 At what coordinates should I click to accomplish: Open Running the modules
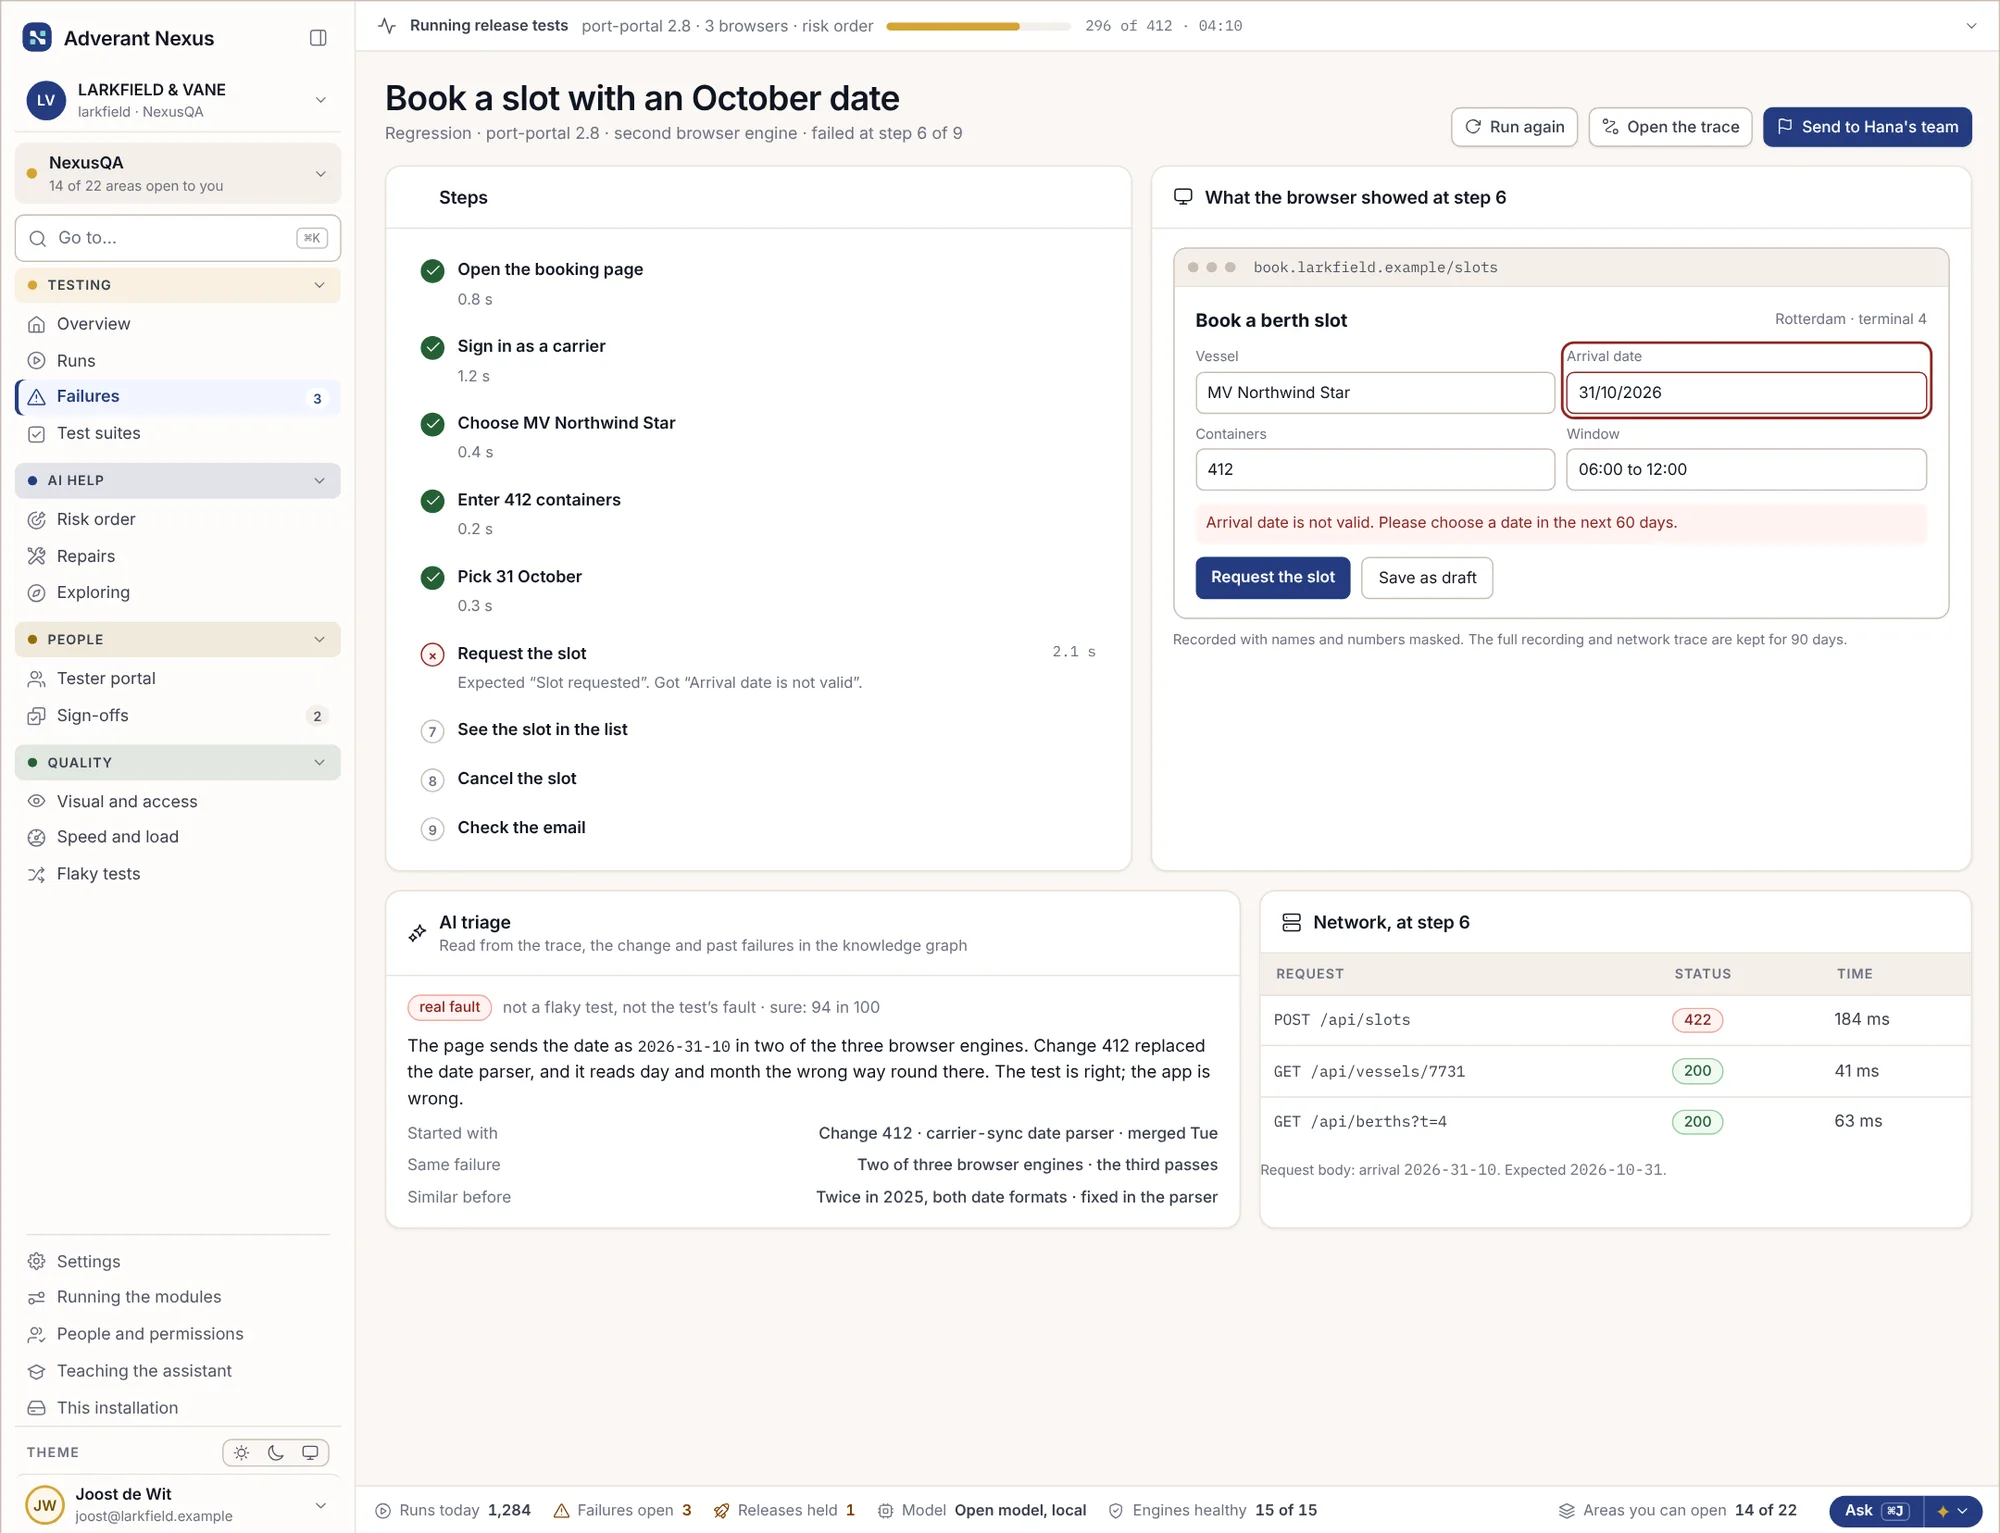coord(178,1298)
